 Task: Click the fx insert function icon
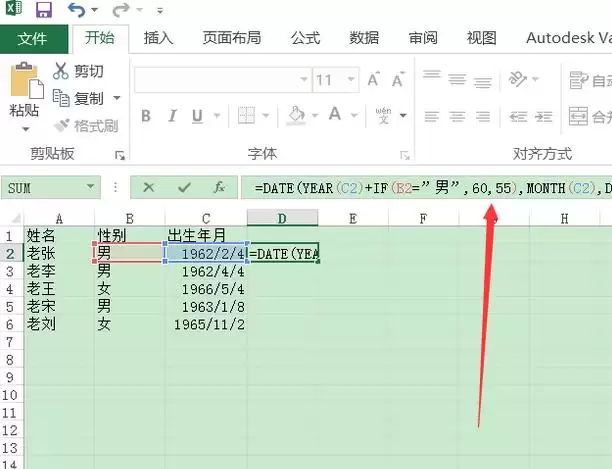click(219, 187)
